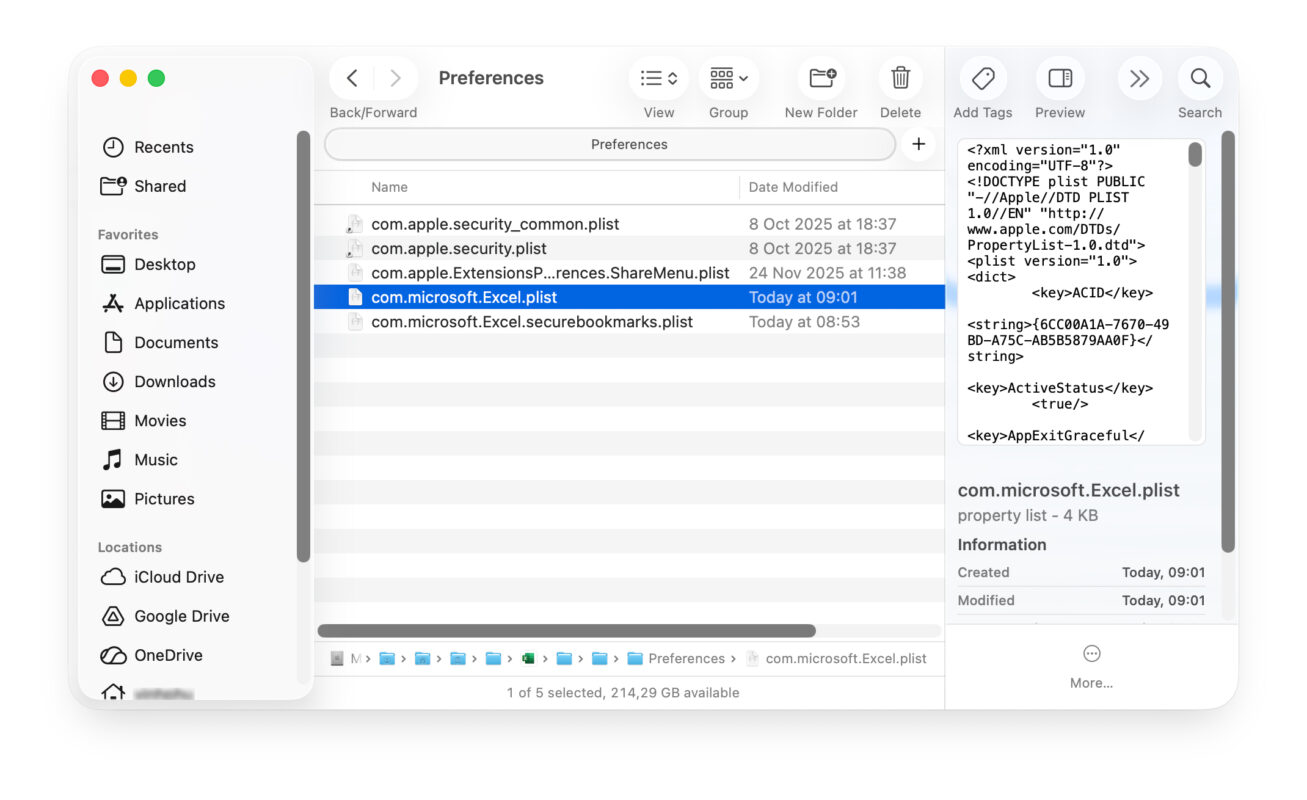The image size is (1307, 800).
Task: Click the Locations section heading
Action: pyautogui.click(x=130, y=547)
